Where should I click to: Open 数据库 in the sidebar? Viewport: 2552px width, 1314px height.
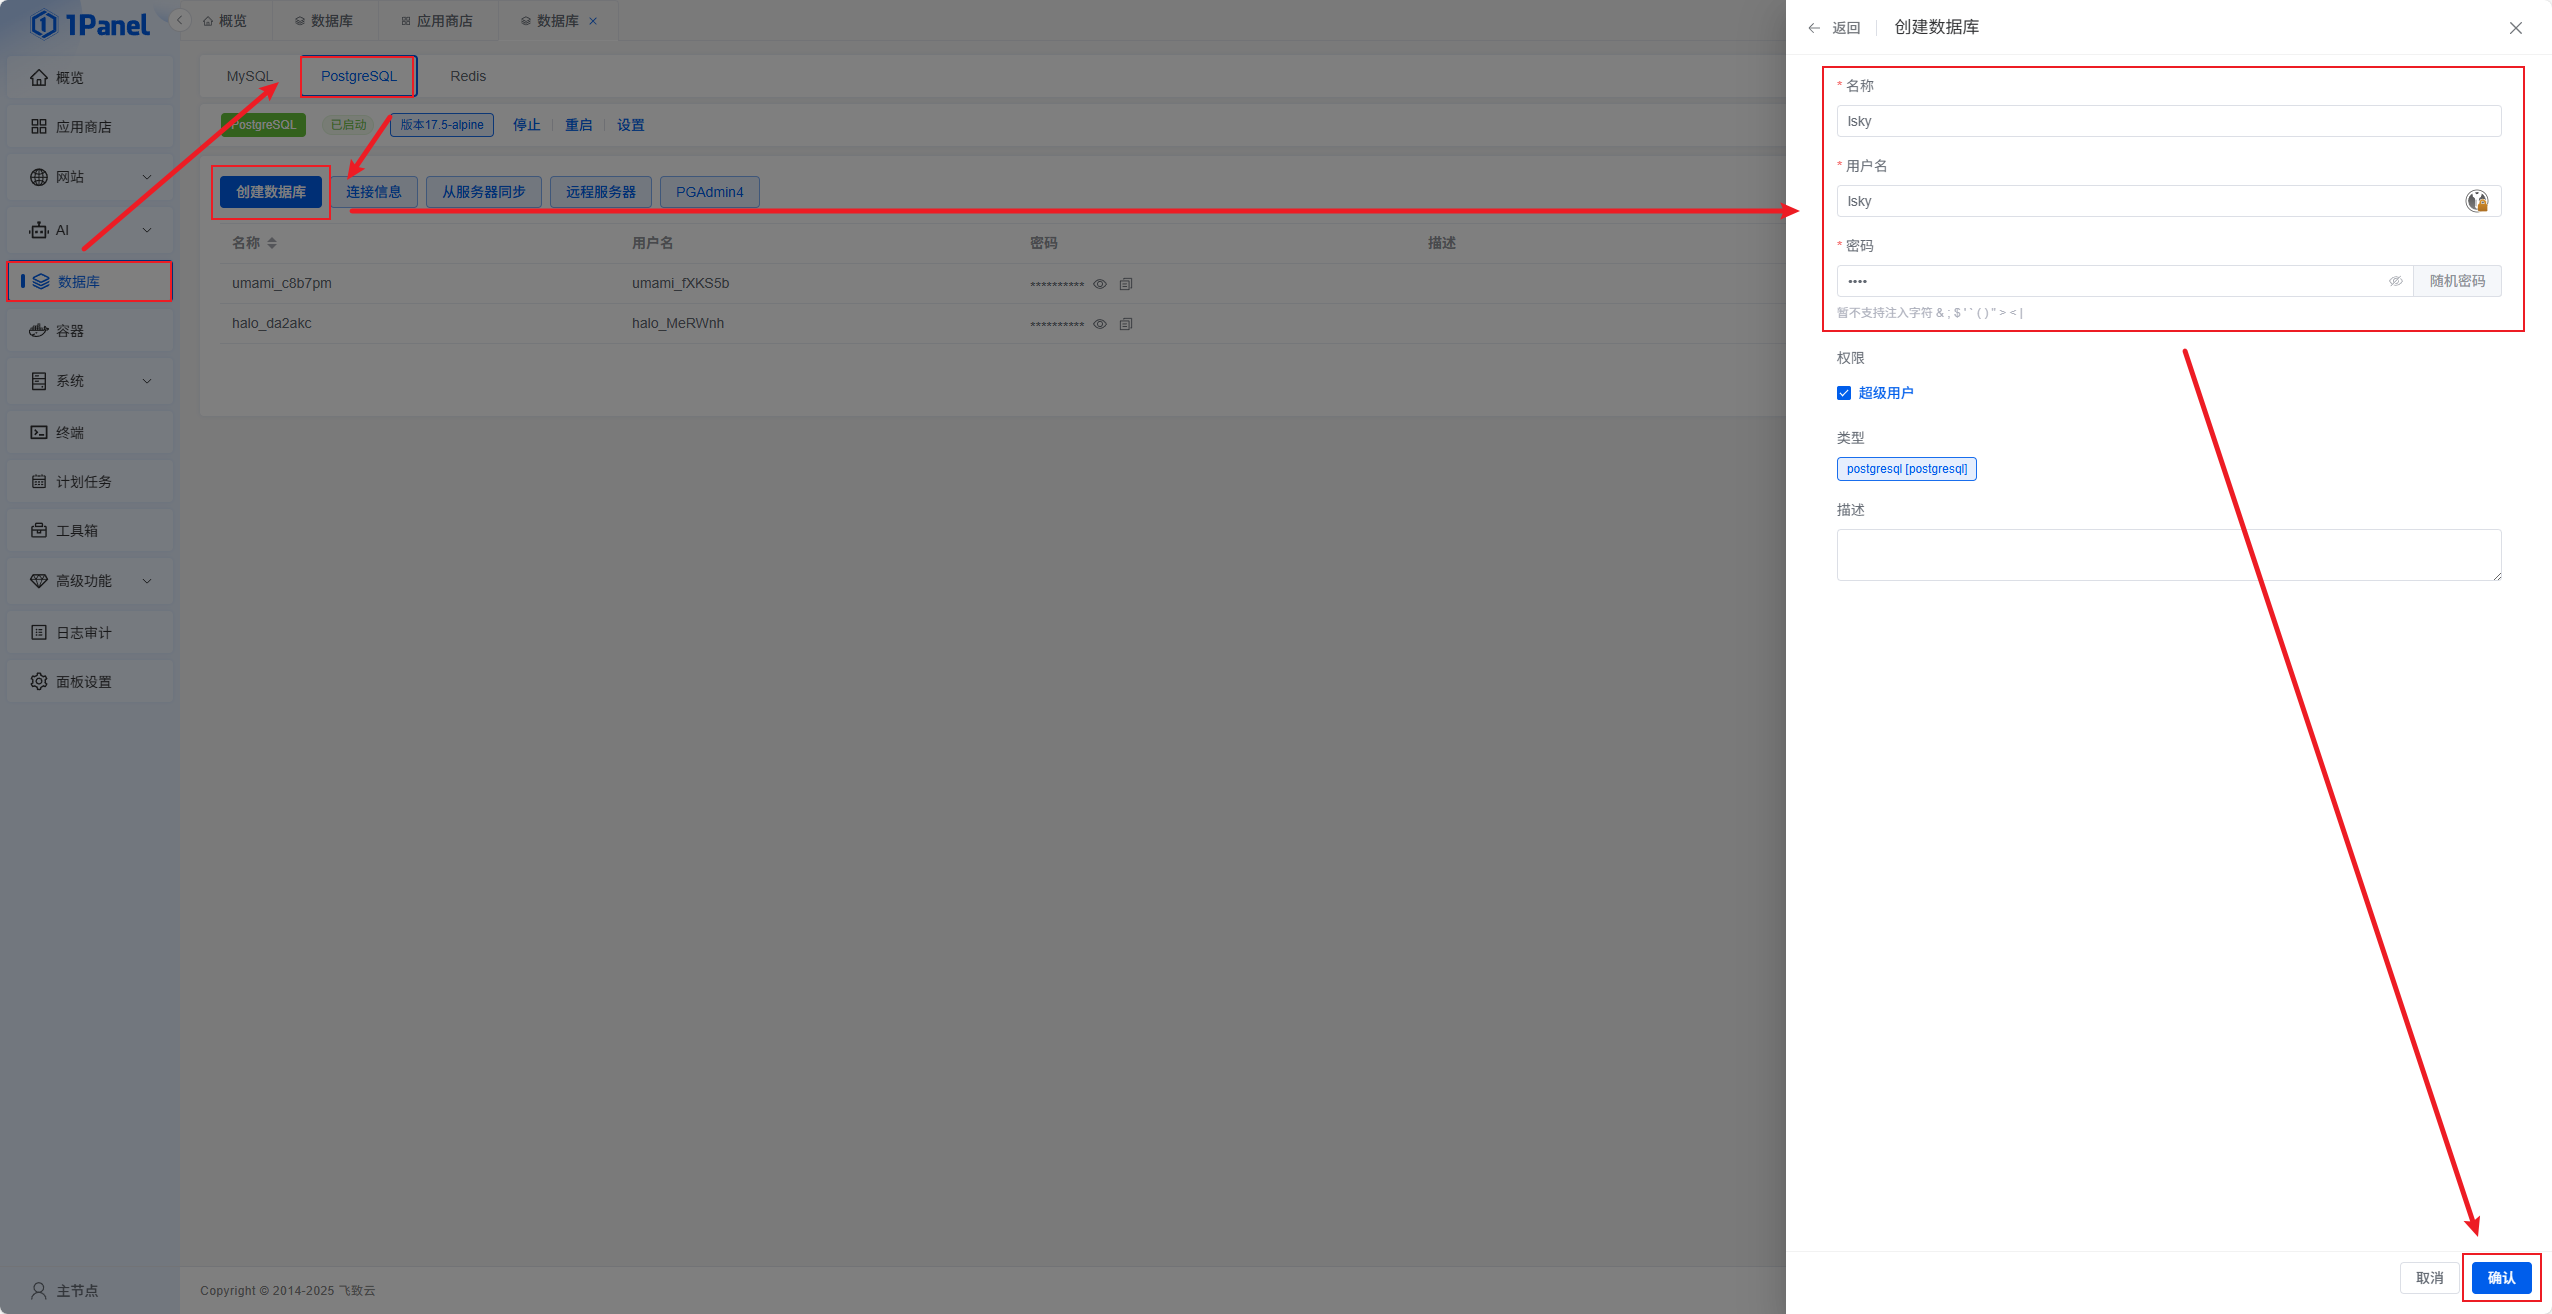pos(90,281)
